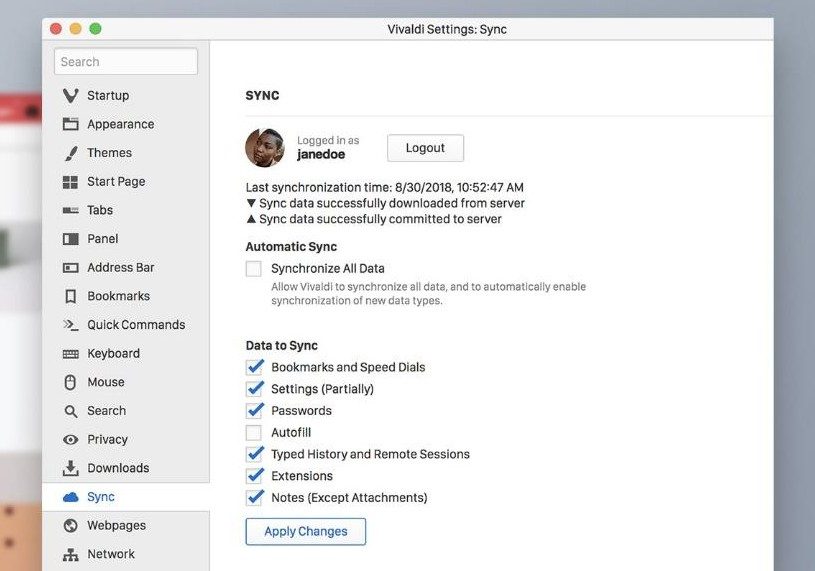The image size is (815, 571).
Task: Click the Search magnifier icon in sidebar
Action: tap(71, 411)
